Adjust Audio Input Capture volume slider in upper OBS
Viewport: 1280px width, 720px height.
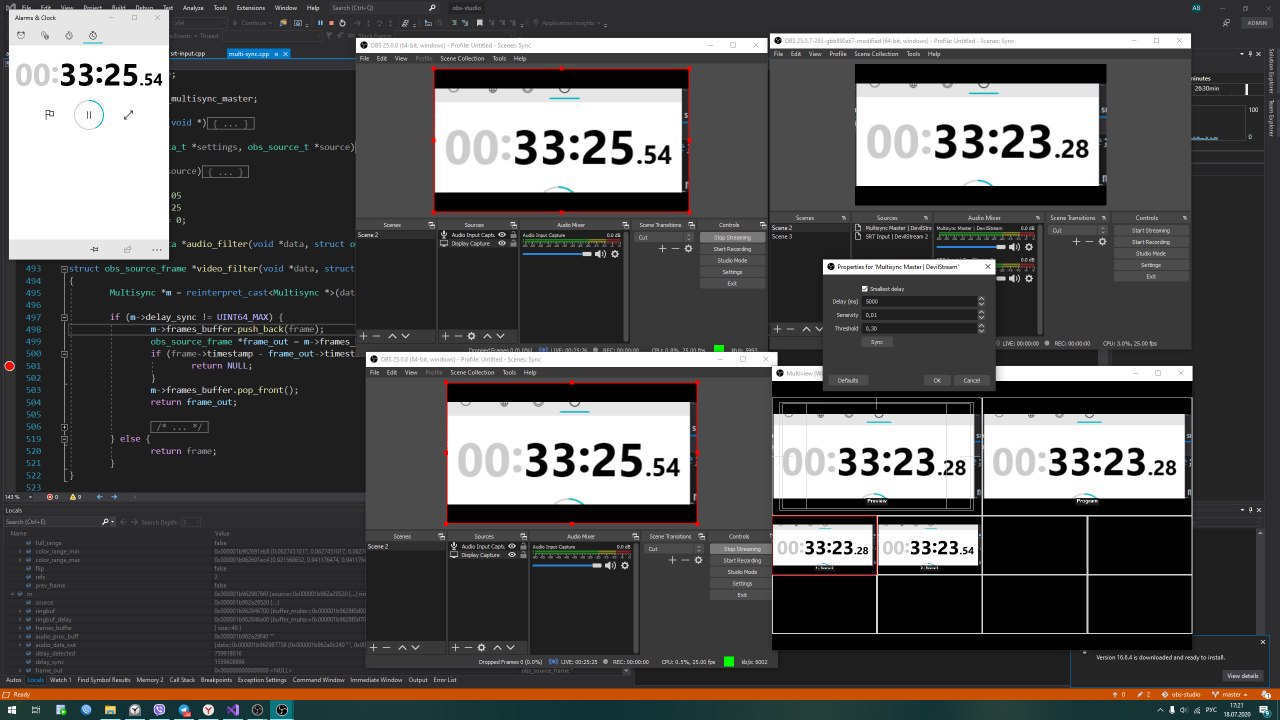(x=558, y=254)
